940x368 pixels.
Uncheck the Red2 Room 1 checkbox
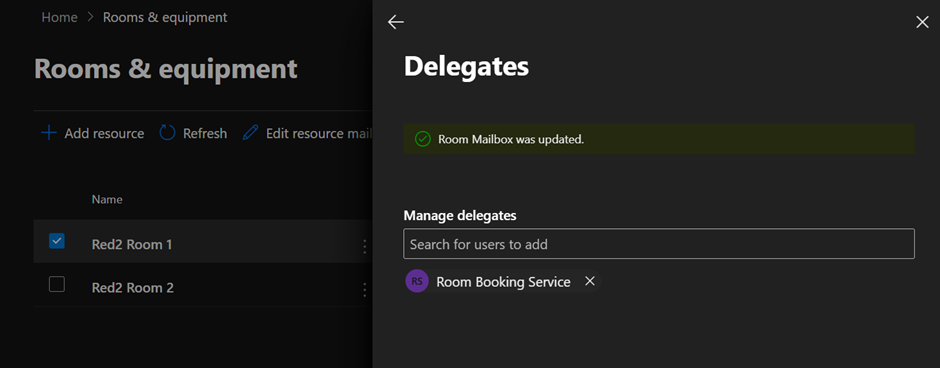(x=56, y=241)
